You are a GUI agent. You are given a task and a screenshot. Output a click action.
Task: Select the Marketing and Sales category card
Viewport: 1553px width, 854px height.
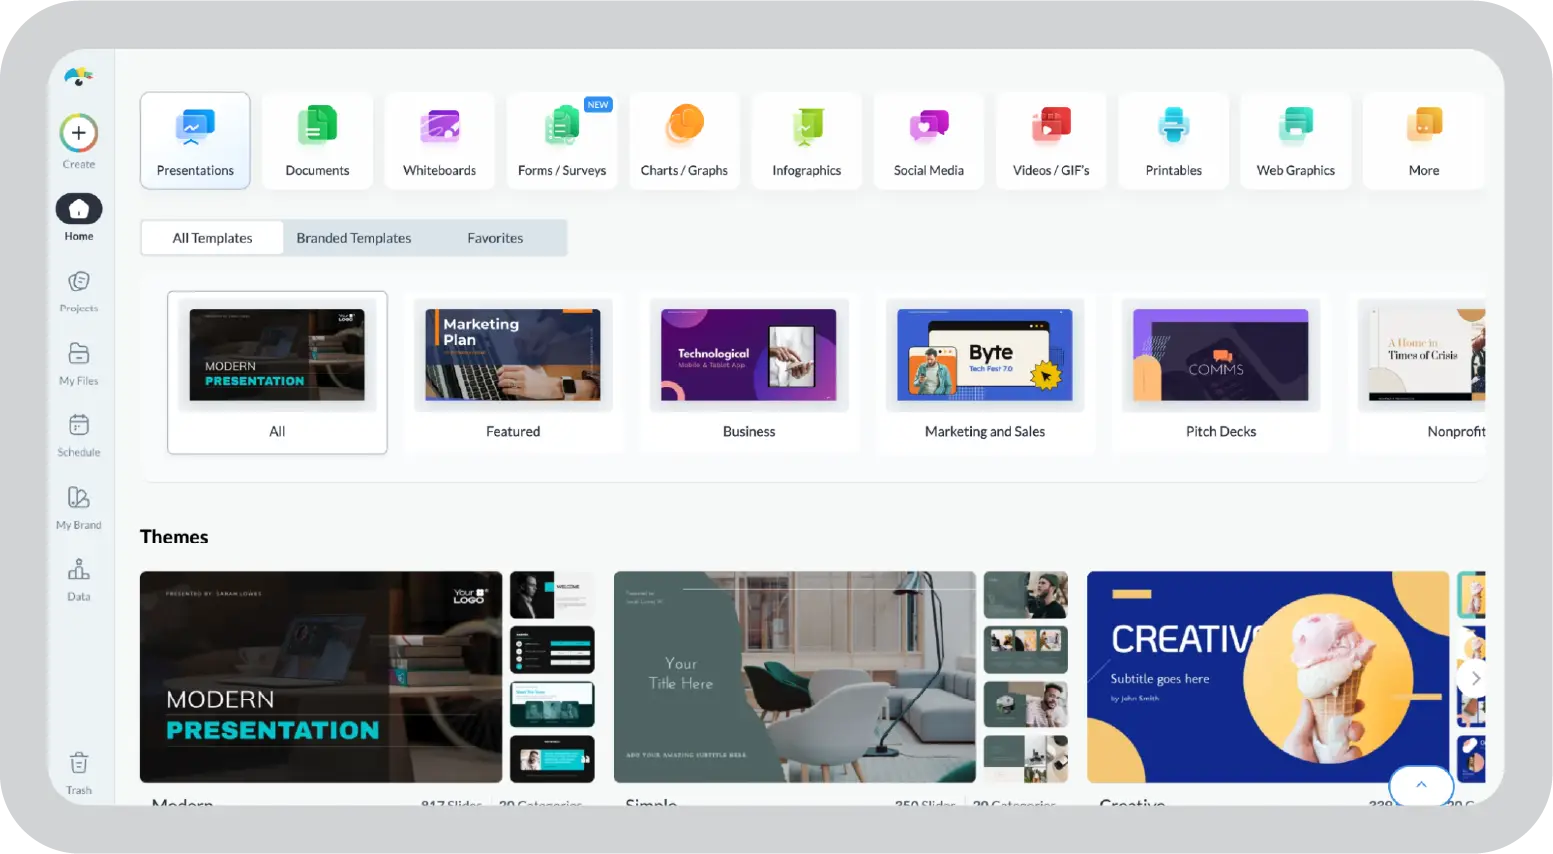985,372
